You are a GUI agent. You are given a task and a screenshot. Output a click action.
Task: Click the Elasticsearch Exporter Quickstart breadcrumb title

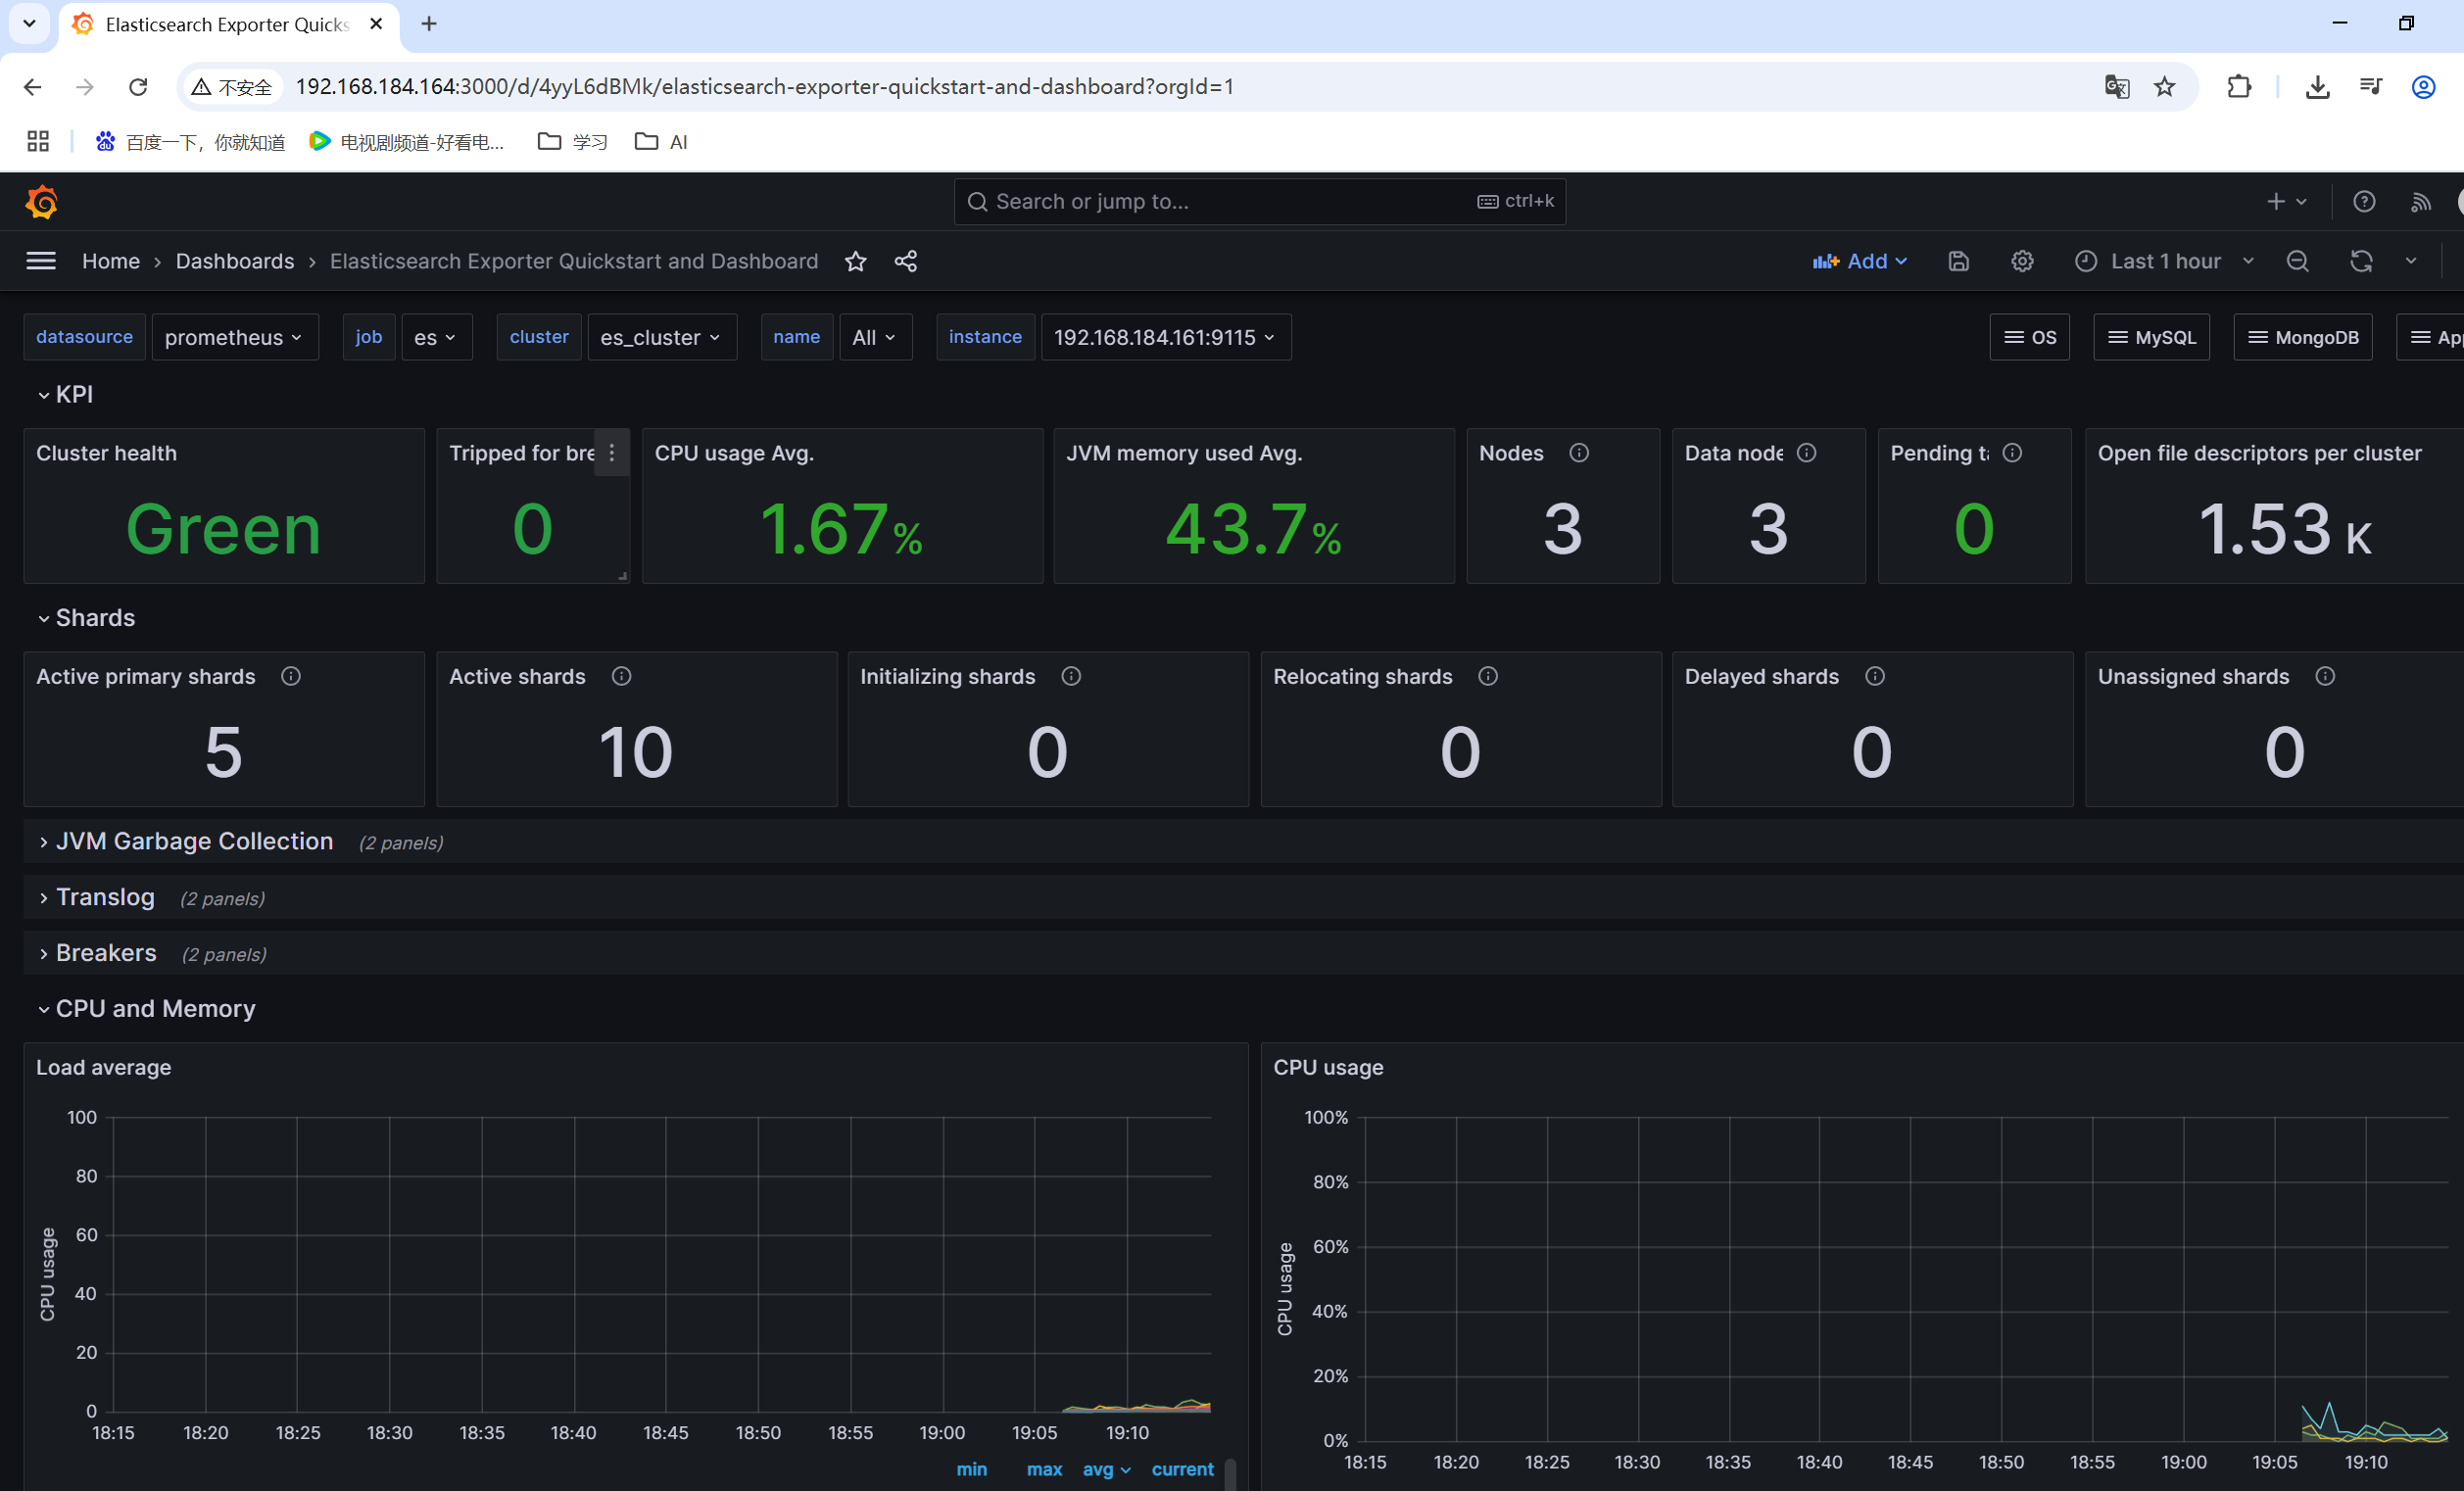pos(574,261)
